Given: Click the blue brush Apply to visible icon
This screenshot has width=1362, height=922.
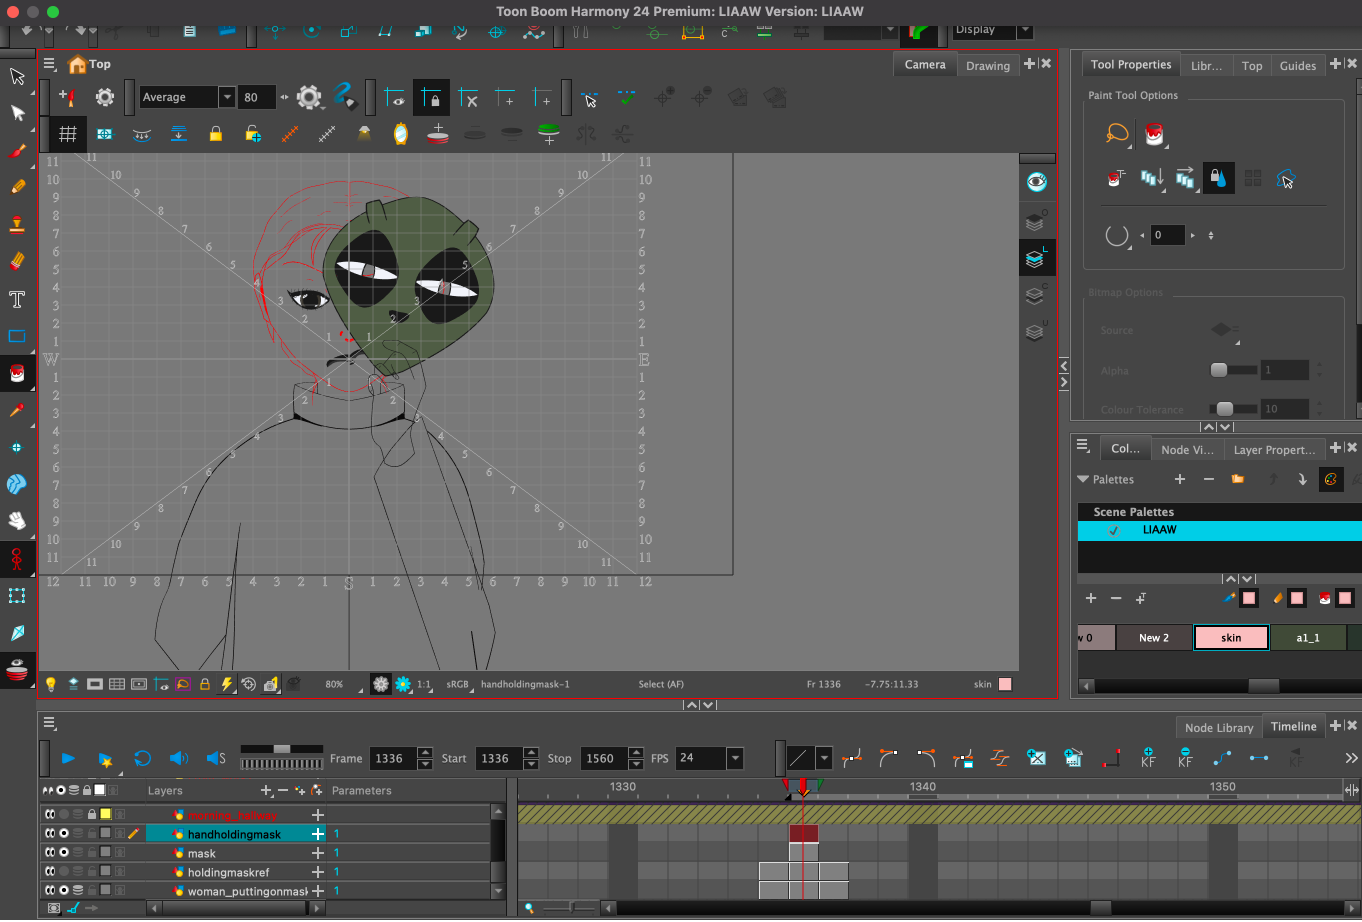Looking at the screenshot, I should coord(345,97).
